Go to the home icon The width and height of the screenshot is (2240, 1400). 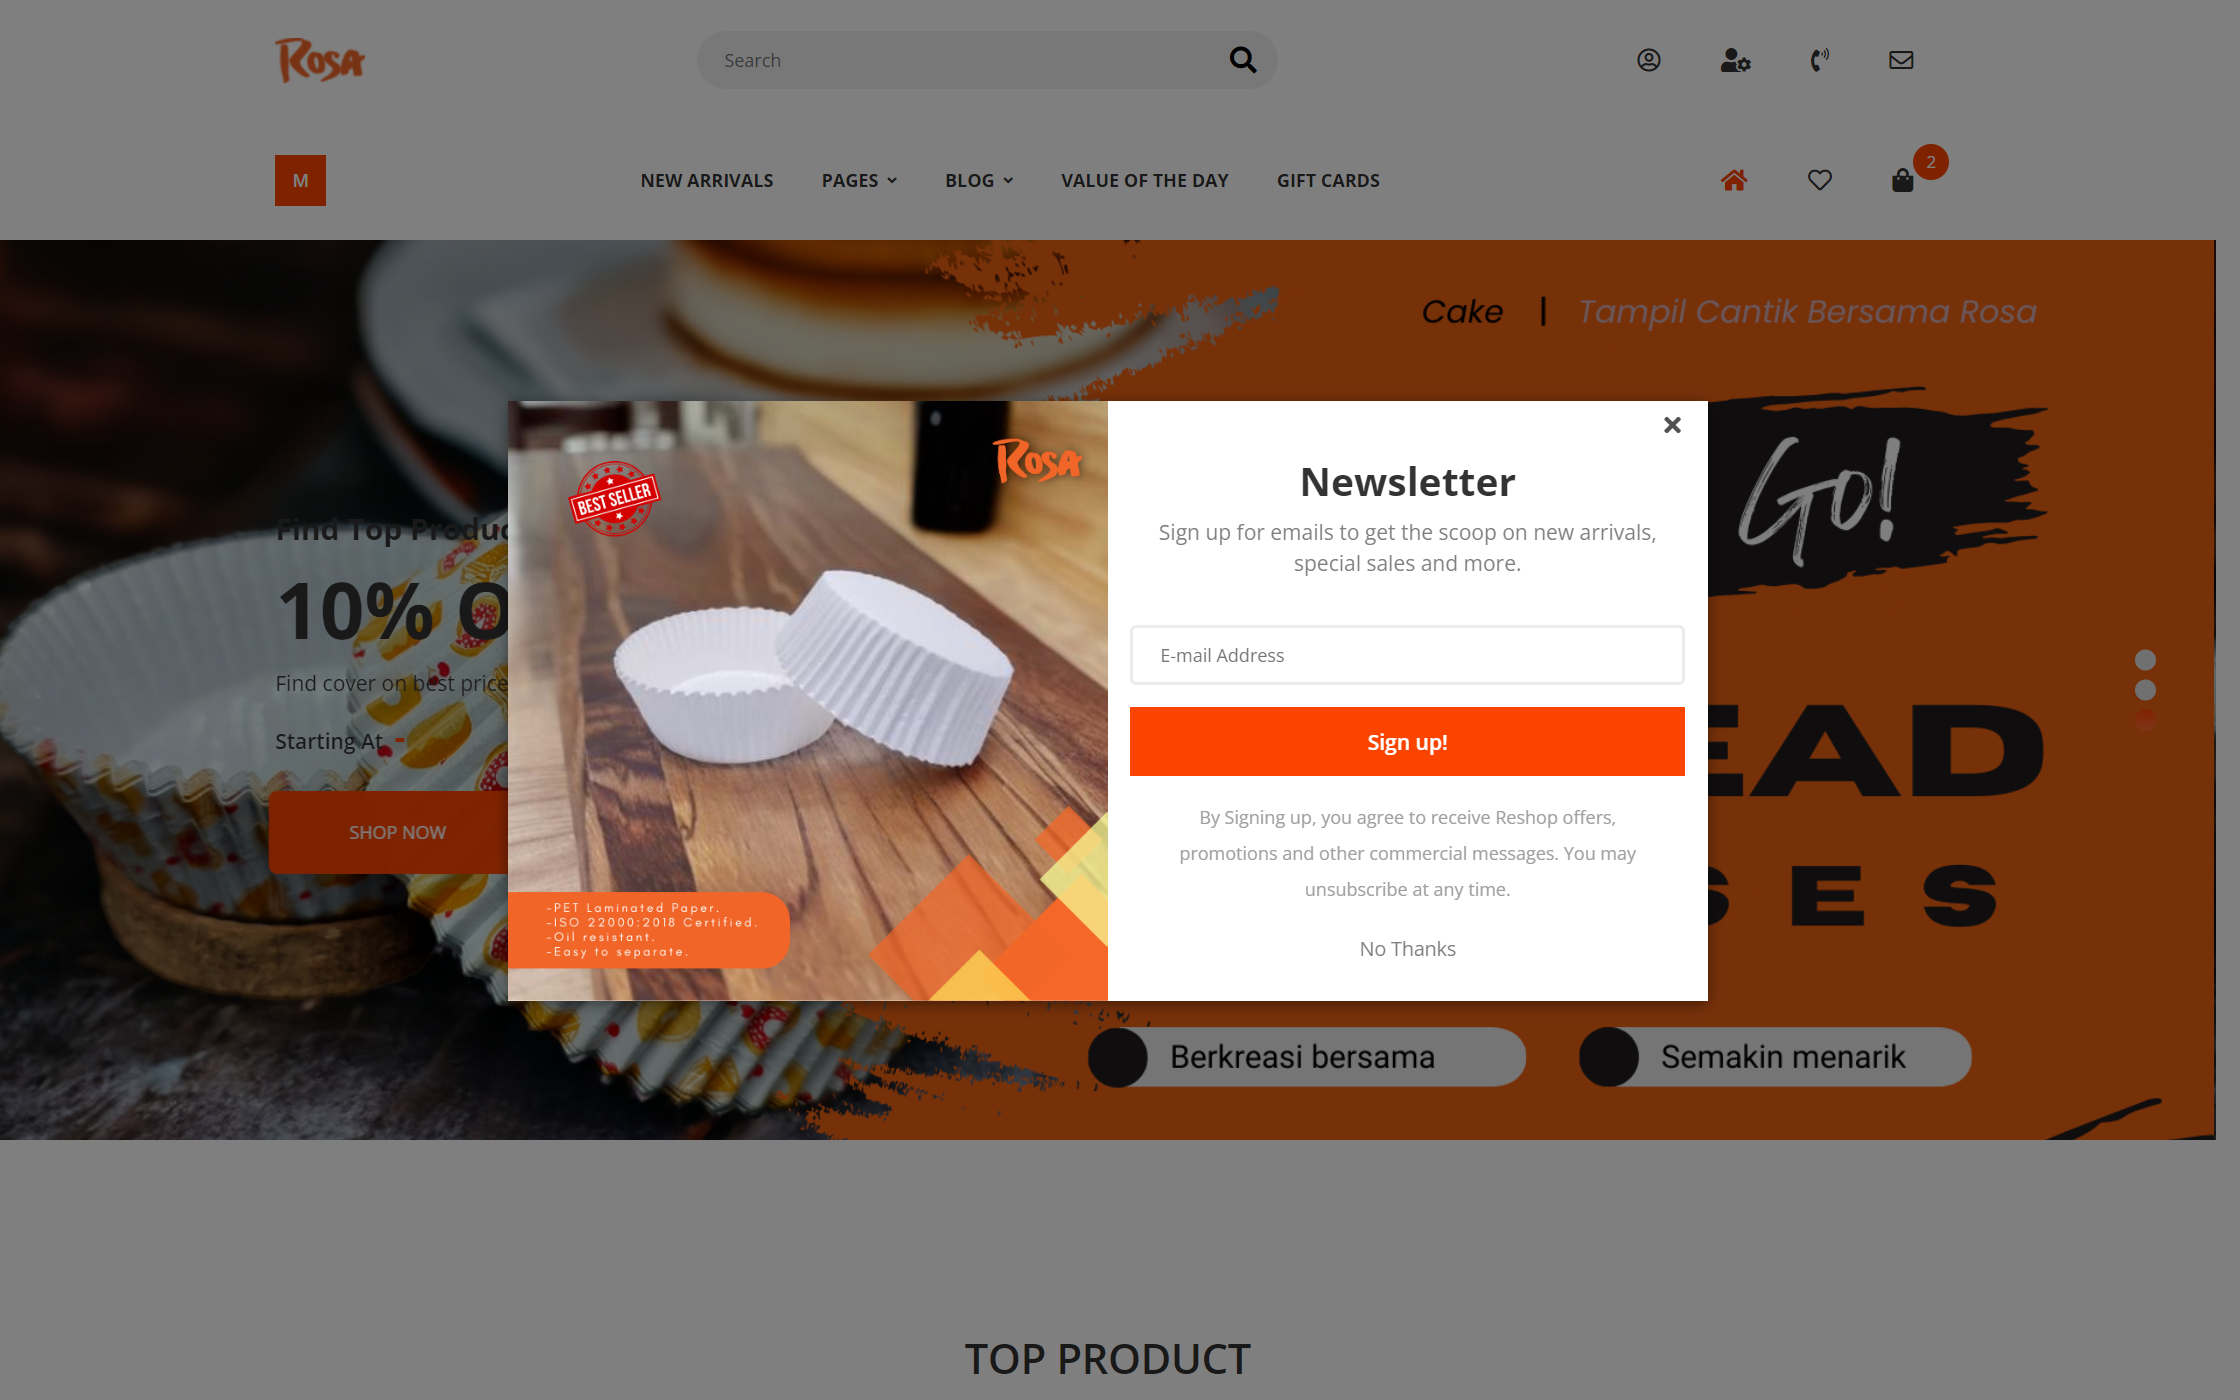(1734, 180)
